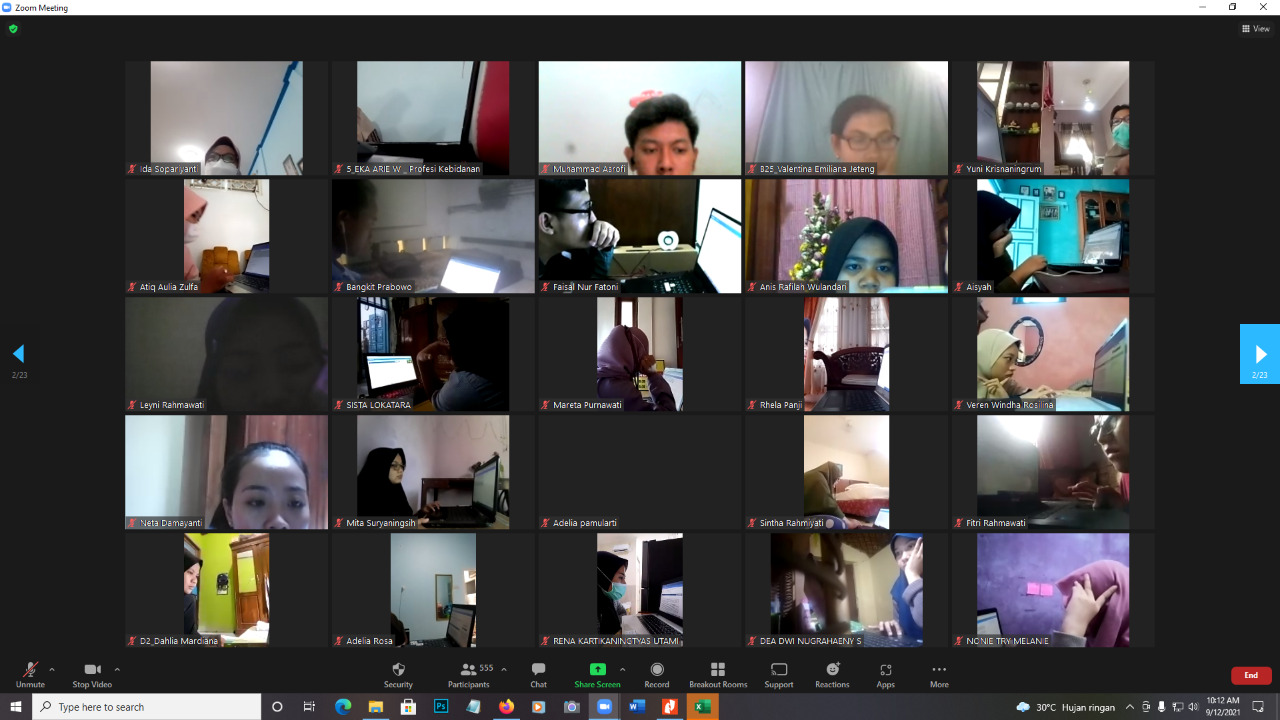Open the Chat panel
Viewport: 1280px width, 720px height.
pos(538,670)
